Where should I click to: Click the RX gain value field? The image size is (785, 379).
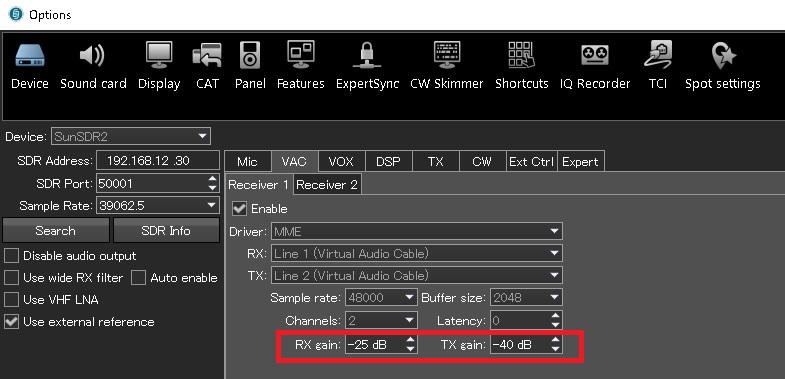click(x=374, y=344)
